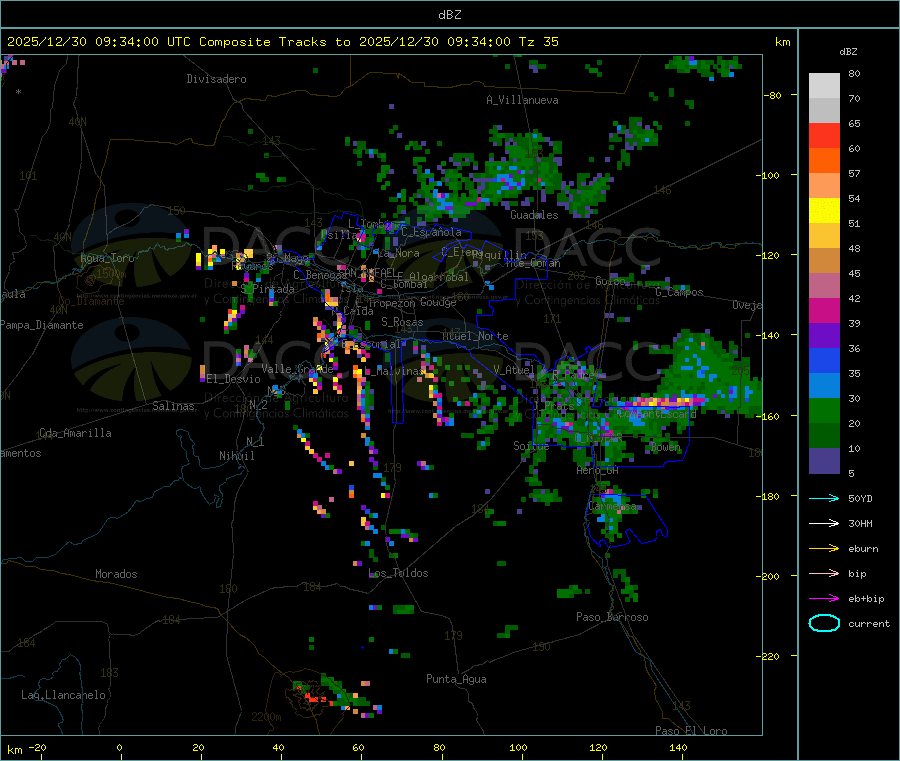The width and height of the screenshot is (900, 761).
Task: Click the eburn yellow arrow legend icon
Action: pos(824,548)
